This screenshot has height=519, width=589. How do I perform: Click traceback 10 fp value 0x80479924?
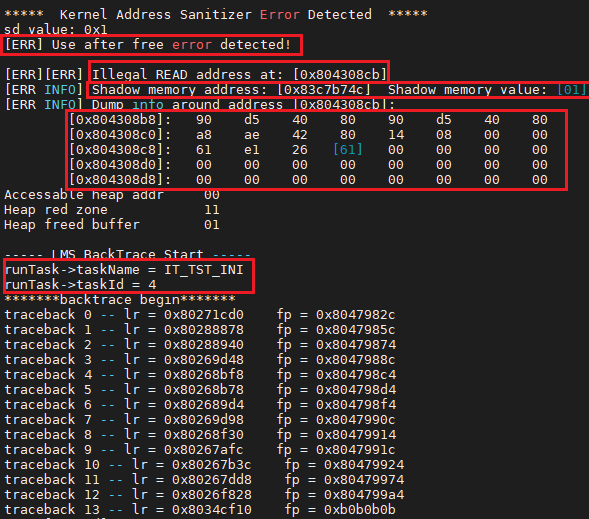coord(364,465)
